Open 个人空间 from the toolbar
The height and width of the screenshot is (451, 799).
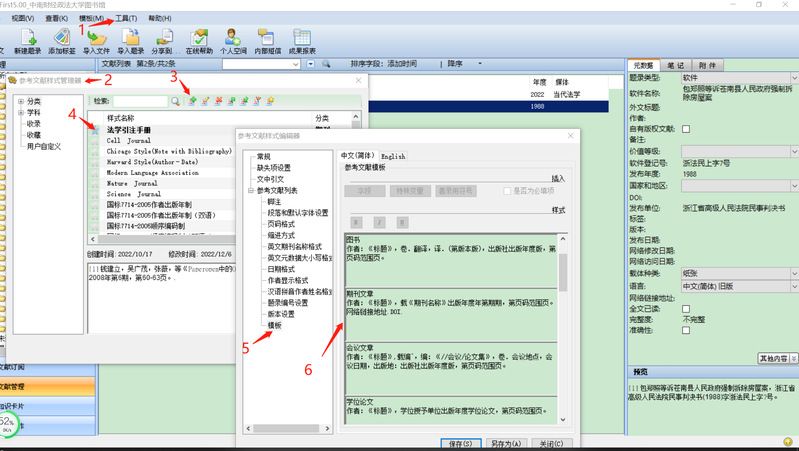click(x=232, y=38)
